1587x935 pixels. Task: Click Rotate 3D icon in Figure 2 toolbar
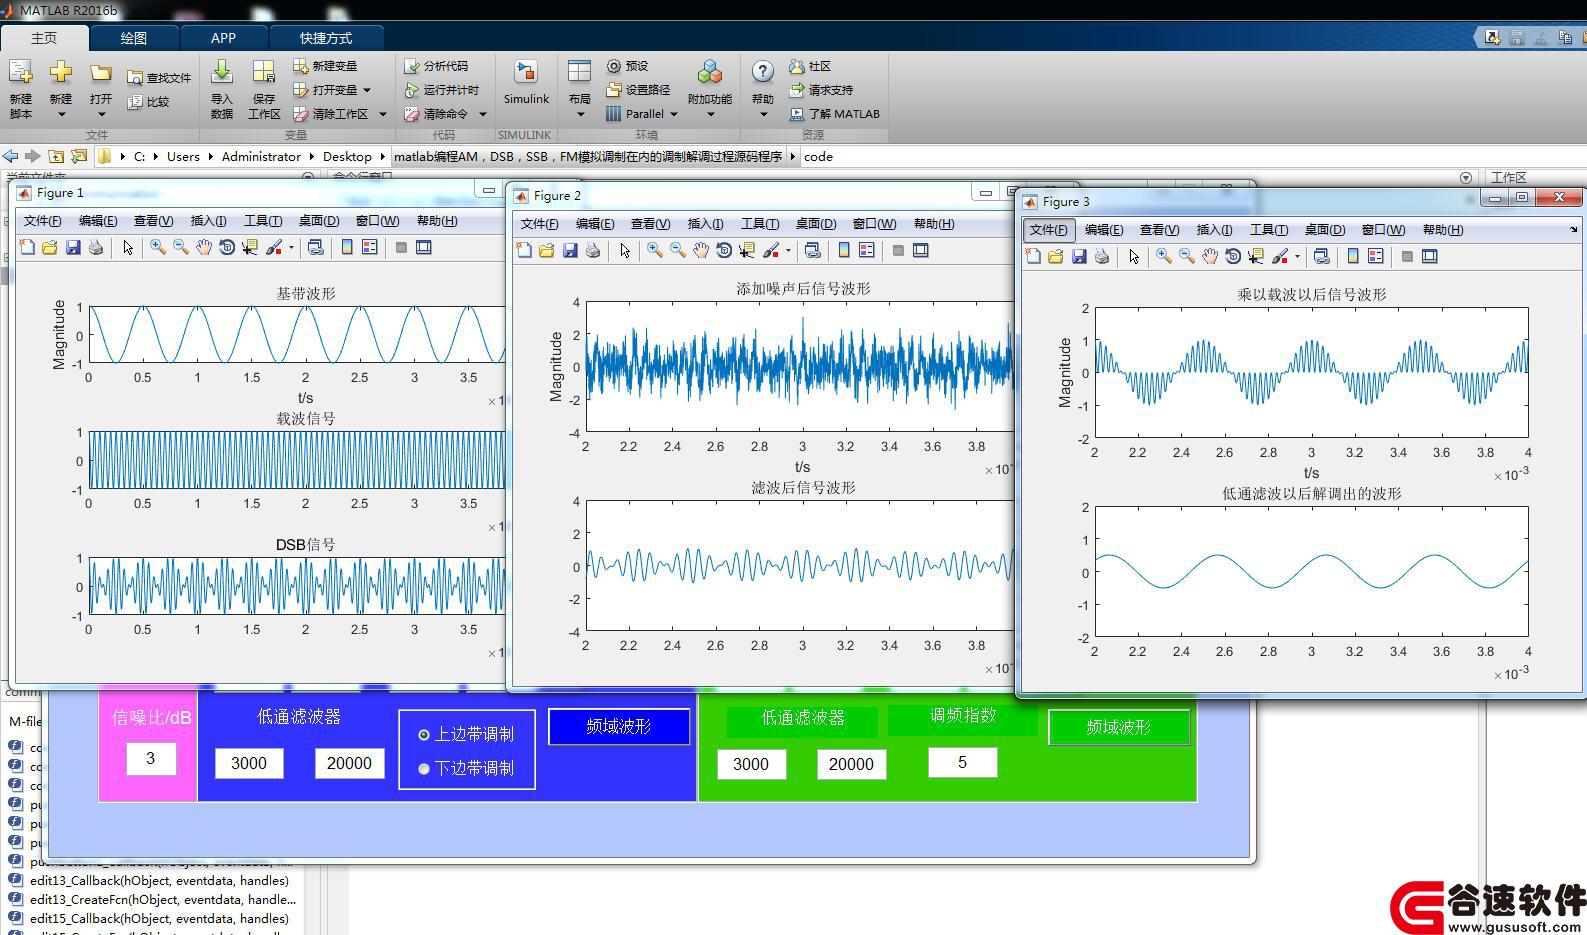[x=724, y=250]
